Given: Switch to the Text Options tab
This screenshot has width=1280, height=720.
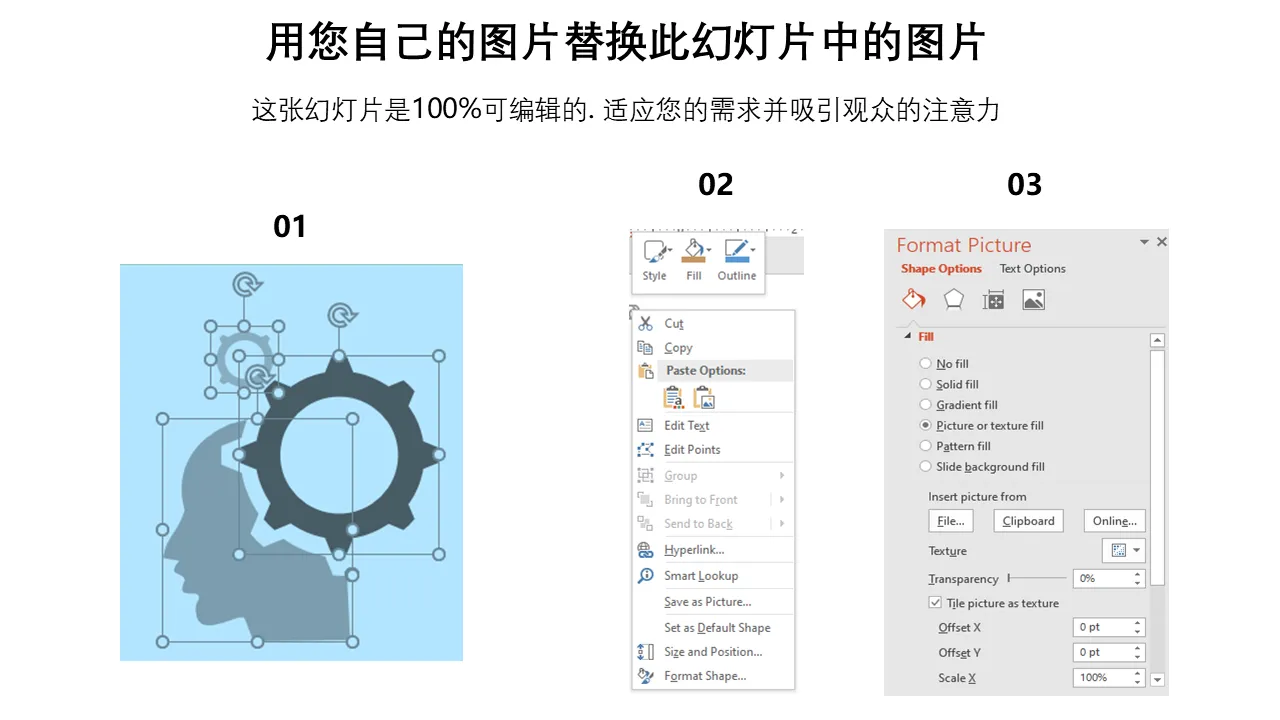Looking at the screenshot, I should [x=1032, y=268].
